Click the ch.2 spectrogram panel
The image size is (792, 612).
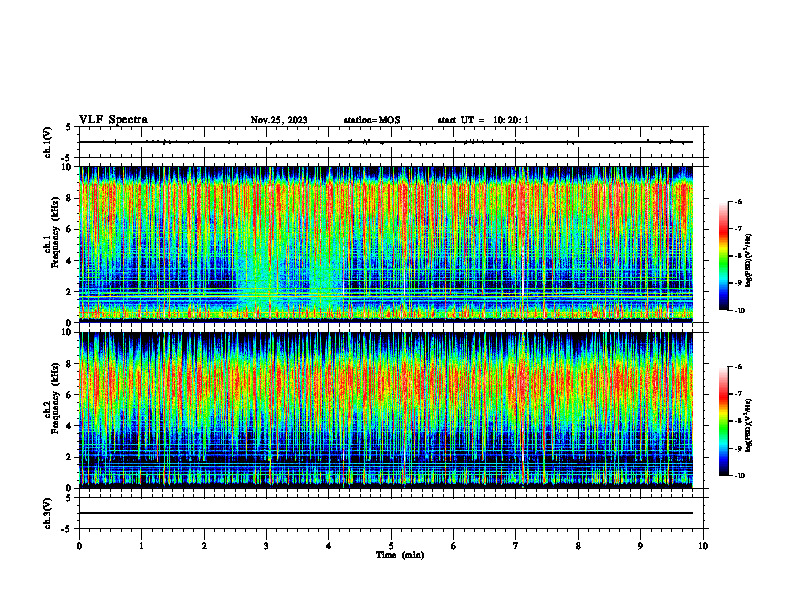tap(386, 410)
